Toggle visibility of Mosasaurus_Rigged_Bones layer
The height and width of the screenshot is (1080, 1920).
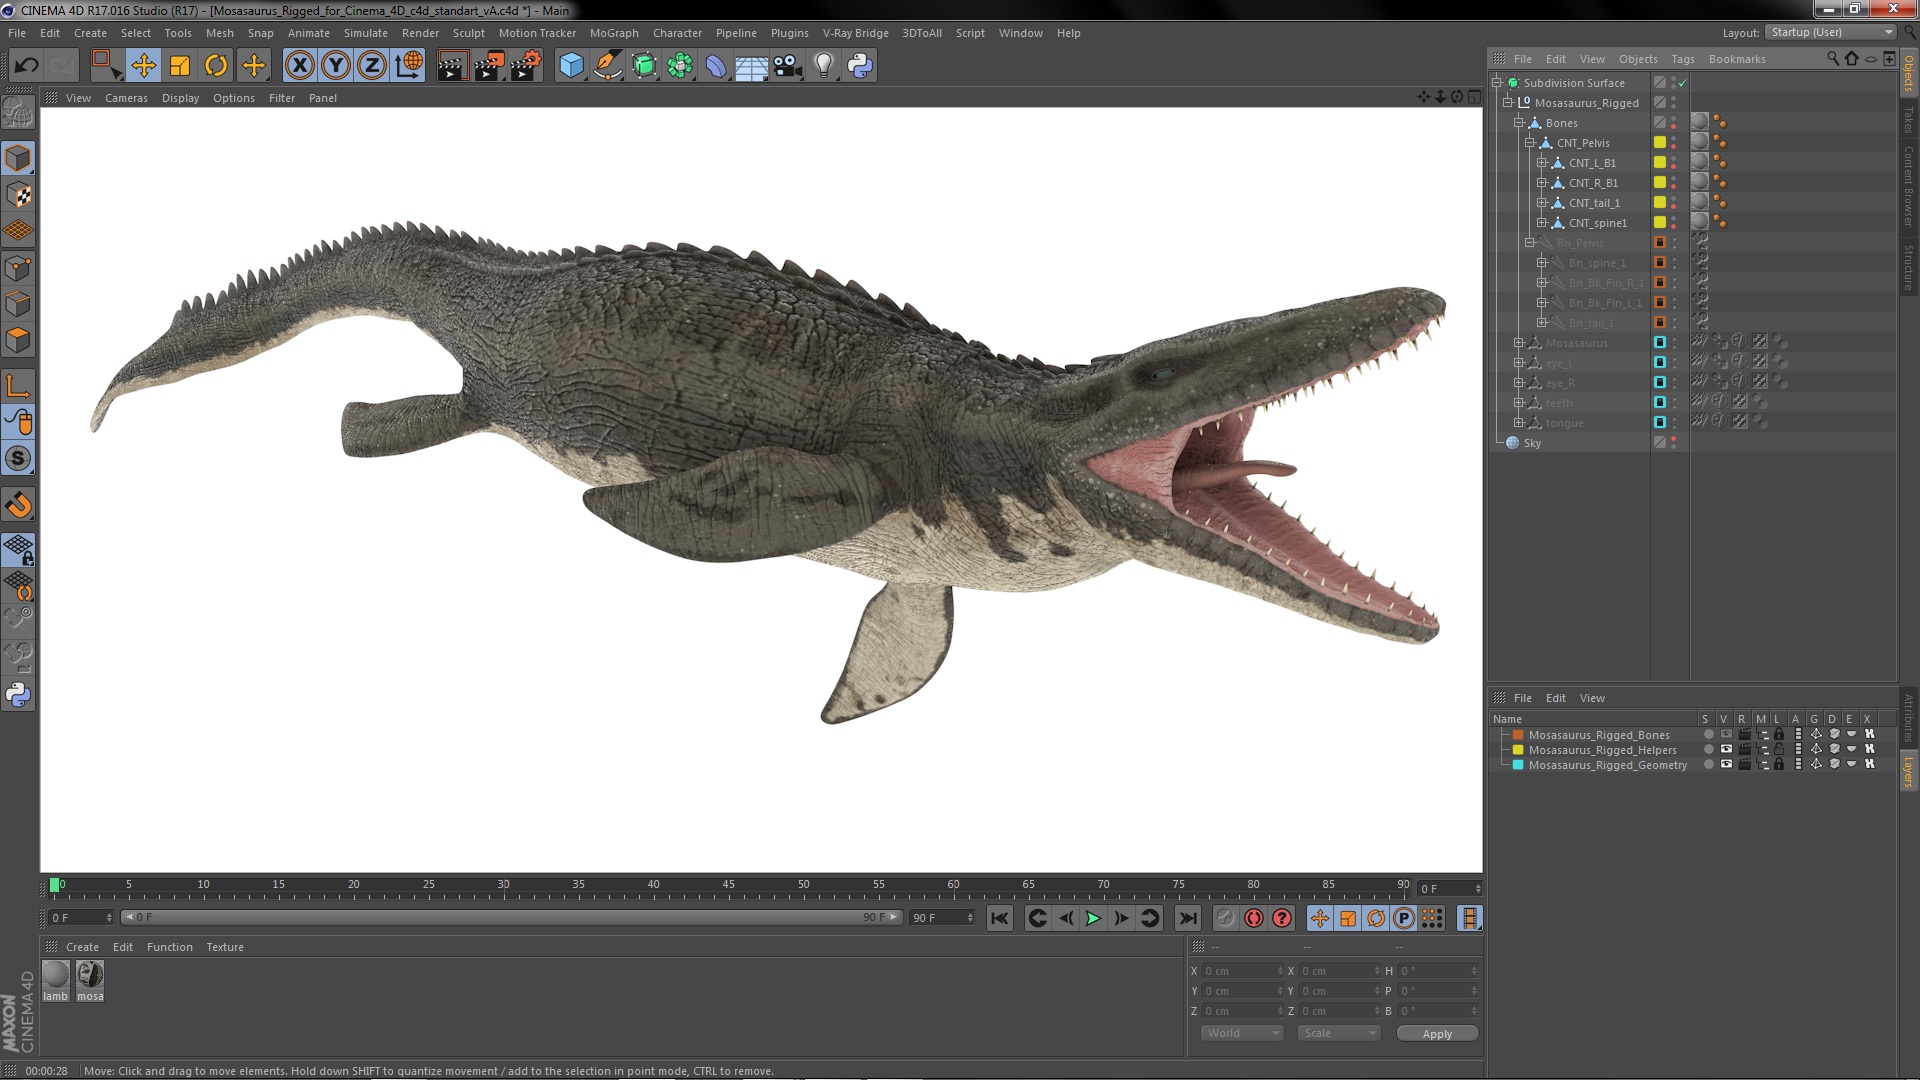click(x=1725, y=735)
